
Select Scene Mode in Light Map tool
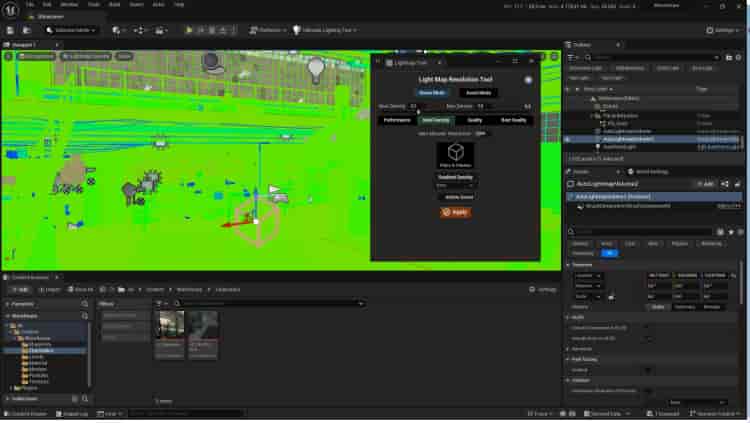click(x=432, y=93)
